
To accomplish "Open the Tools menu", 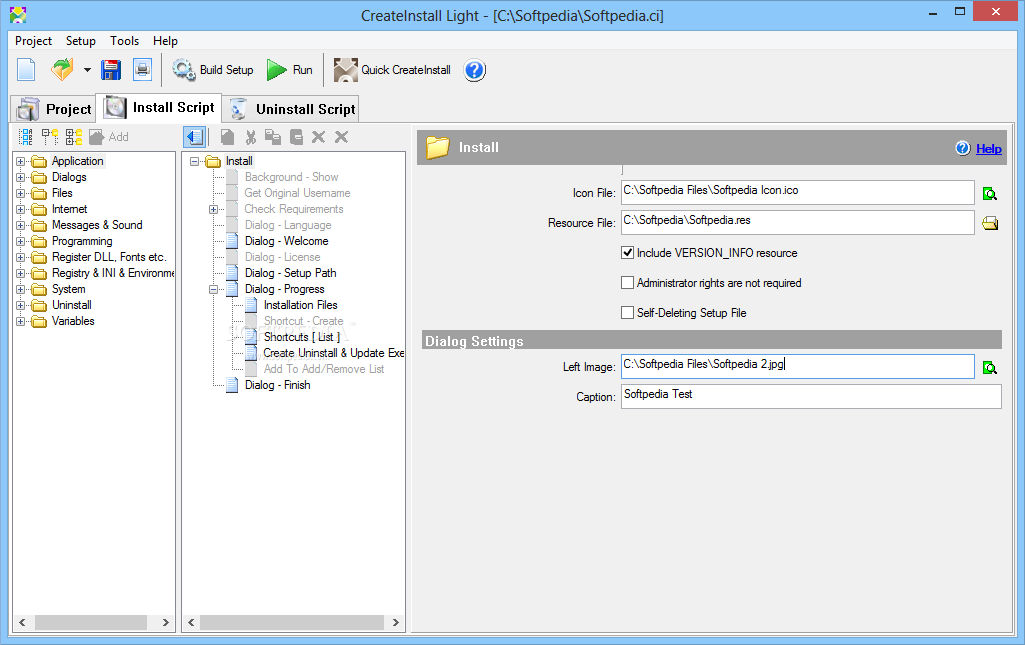I will 124,41.
